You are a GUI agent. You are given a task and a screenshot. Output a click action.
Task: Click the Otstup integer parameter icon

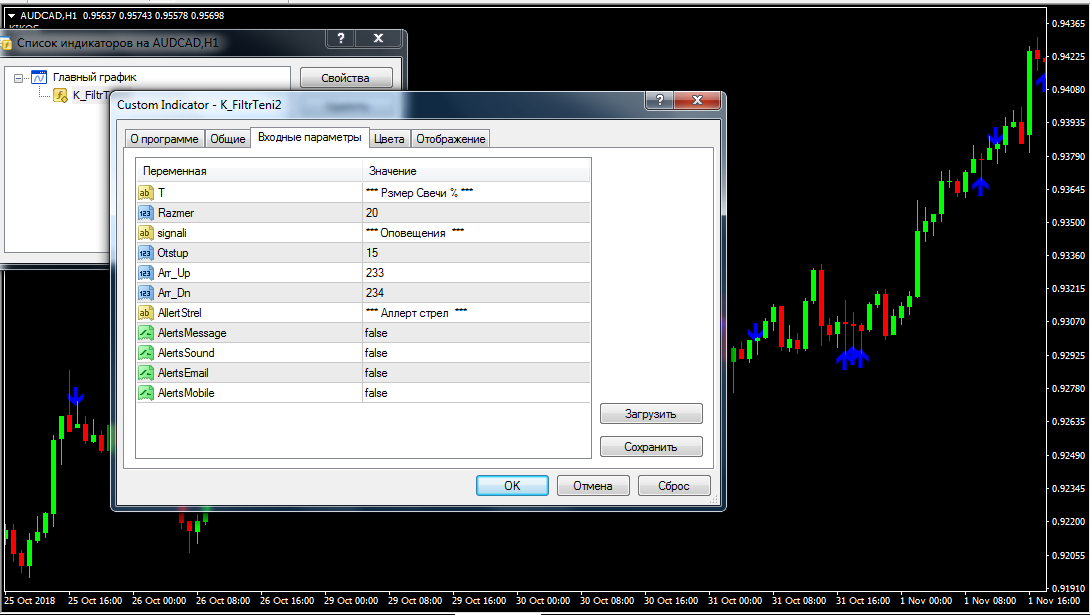[x=145, y=253]
